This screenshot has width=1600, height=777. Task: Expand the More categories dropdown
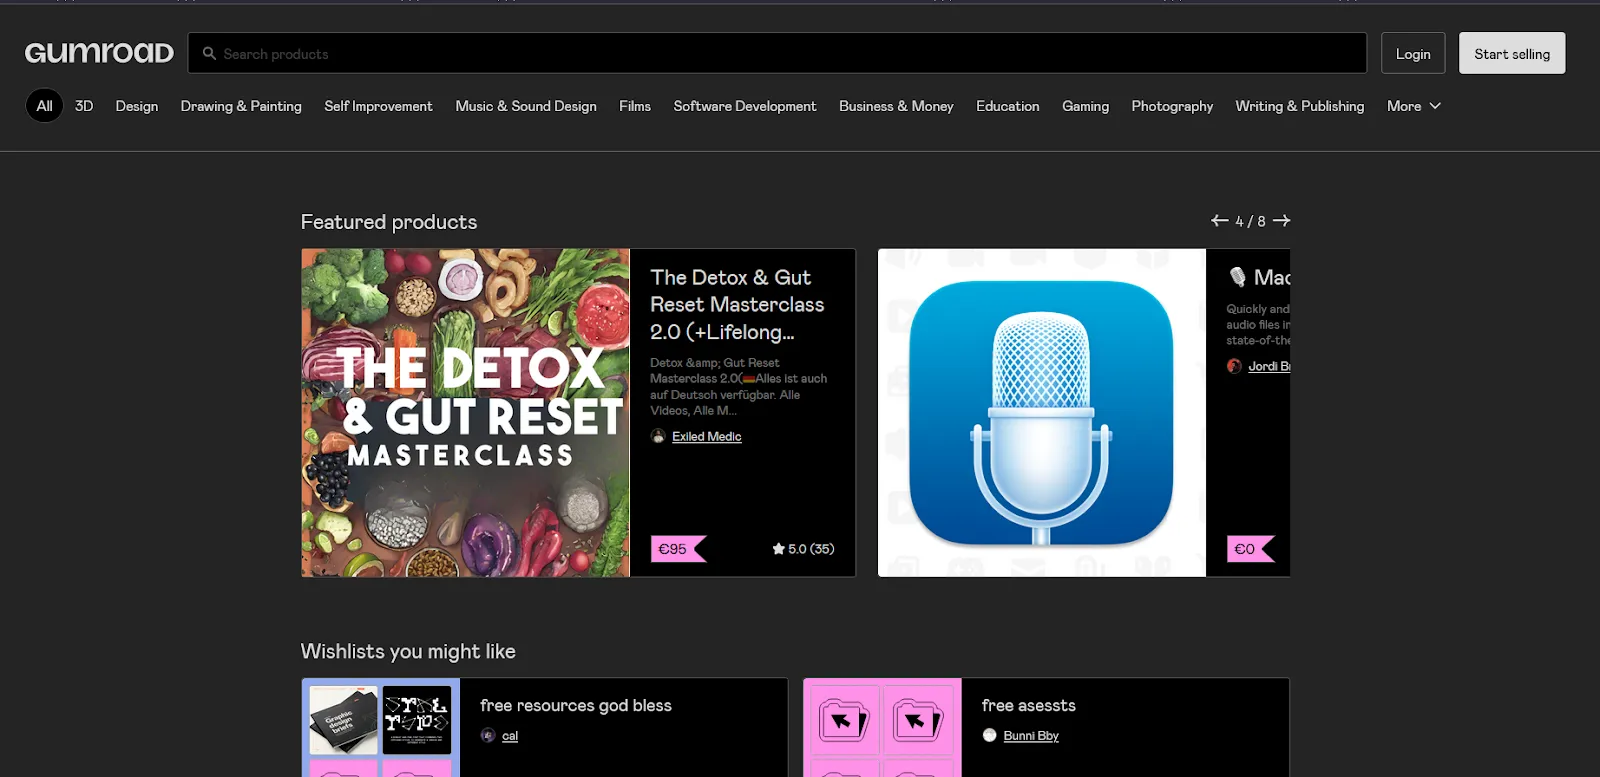tap(1413, 106)
